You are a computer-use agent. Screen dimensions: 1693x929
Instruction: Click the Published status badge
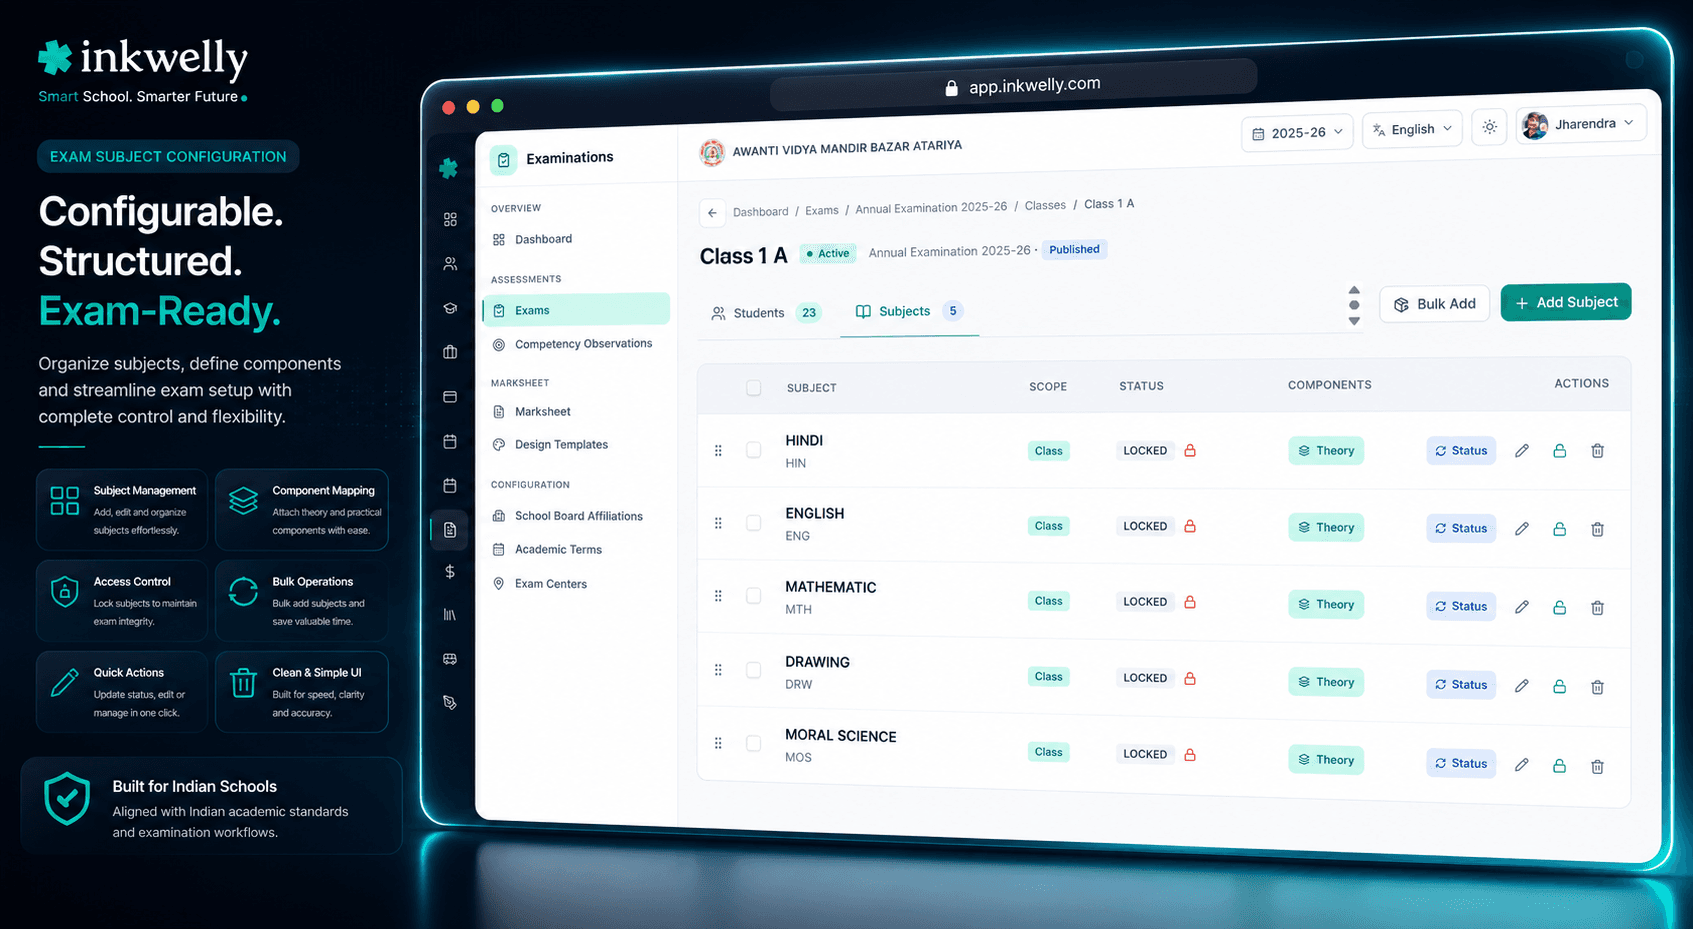pos(1074,249)
